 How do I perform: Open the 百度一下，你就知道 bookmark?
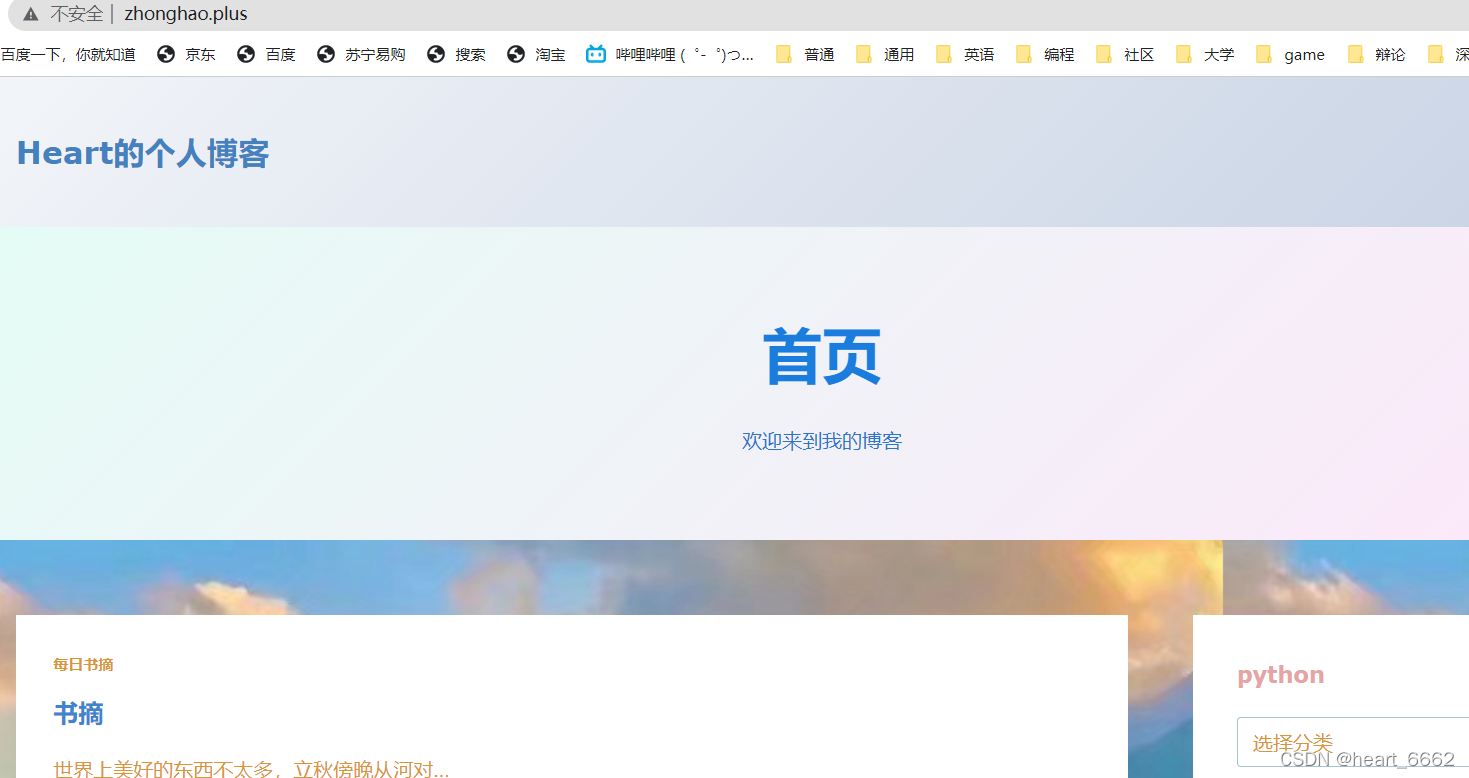click(68, 54)
